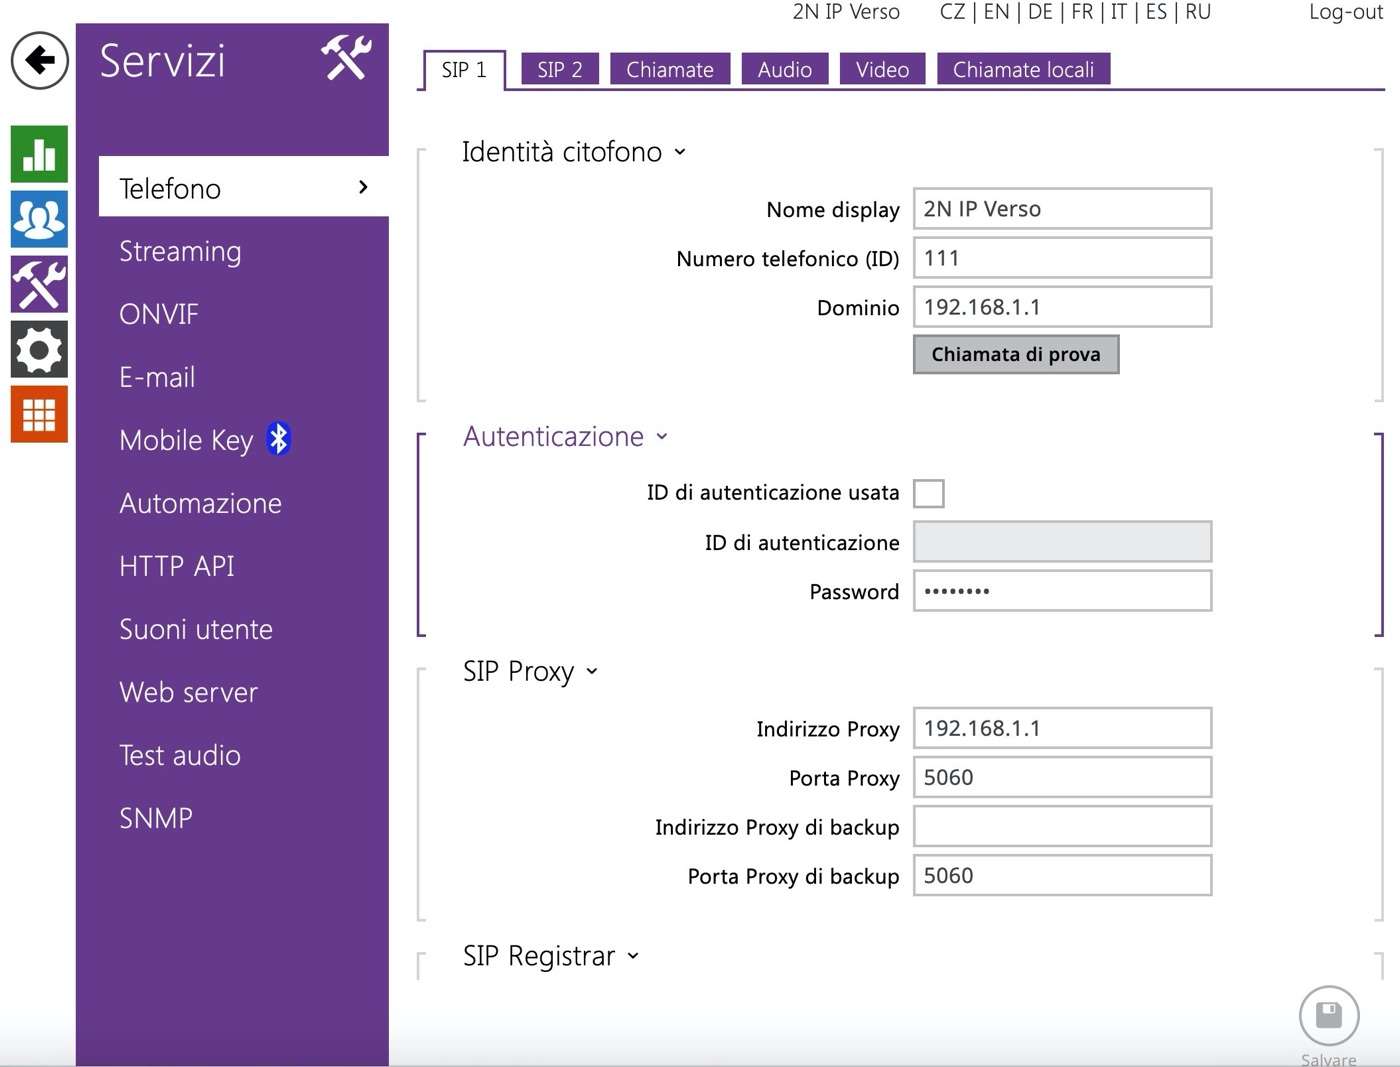Switch language to IT
The image size is (1400, 1067).
[1119, 12]
